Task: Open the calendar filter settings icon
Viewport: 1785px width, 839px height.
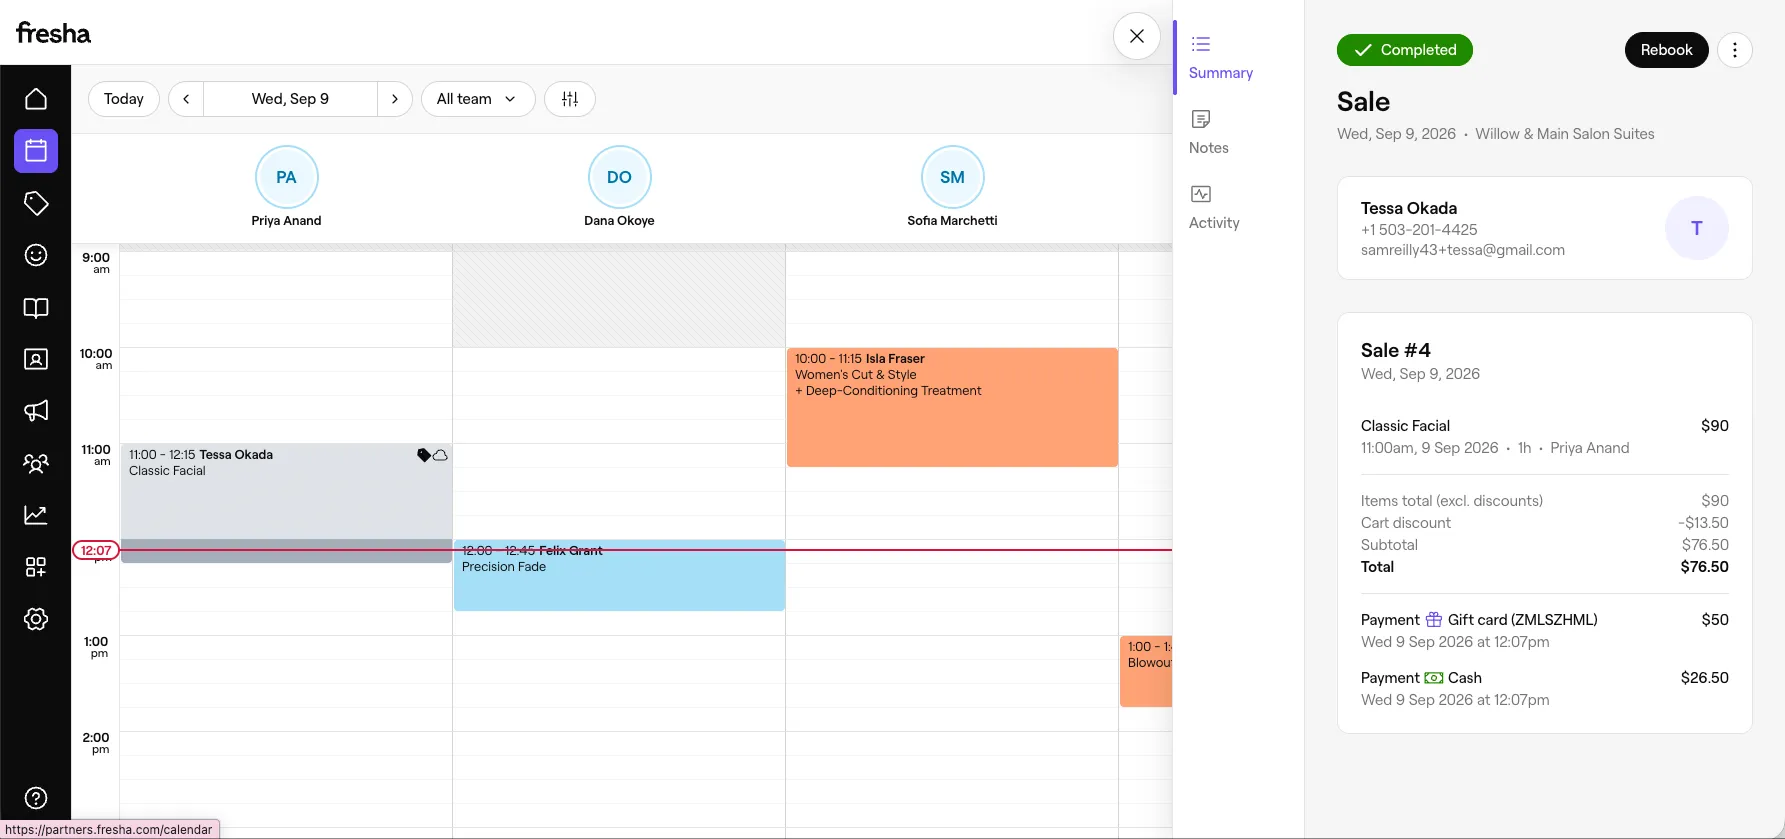Action: point(570,99)
